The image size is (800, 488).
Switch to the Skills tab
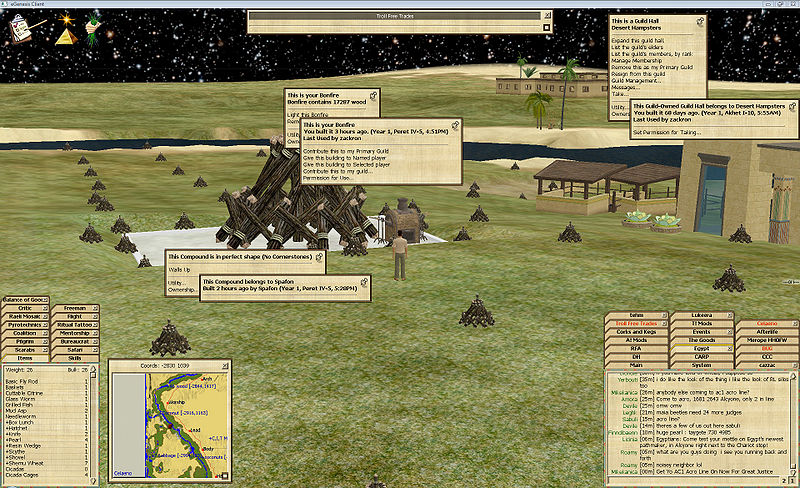tap(75, 358)
